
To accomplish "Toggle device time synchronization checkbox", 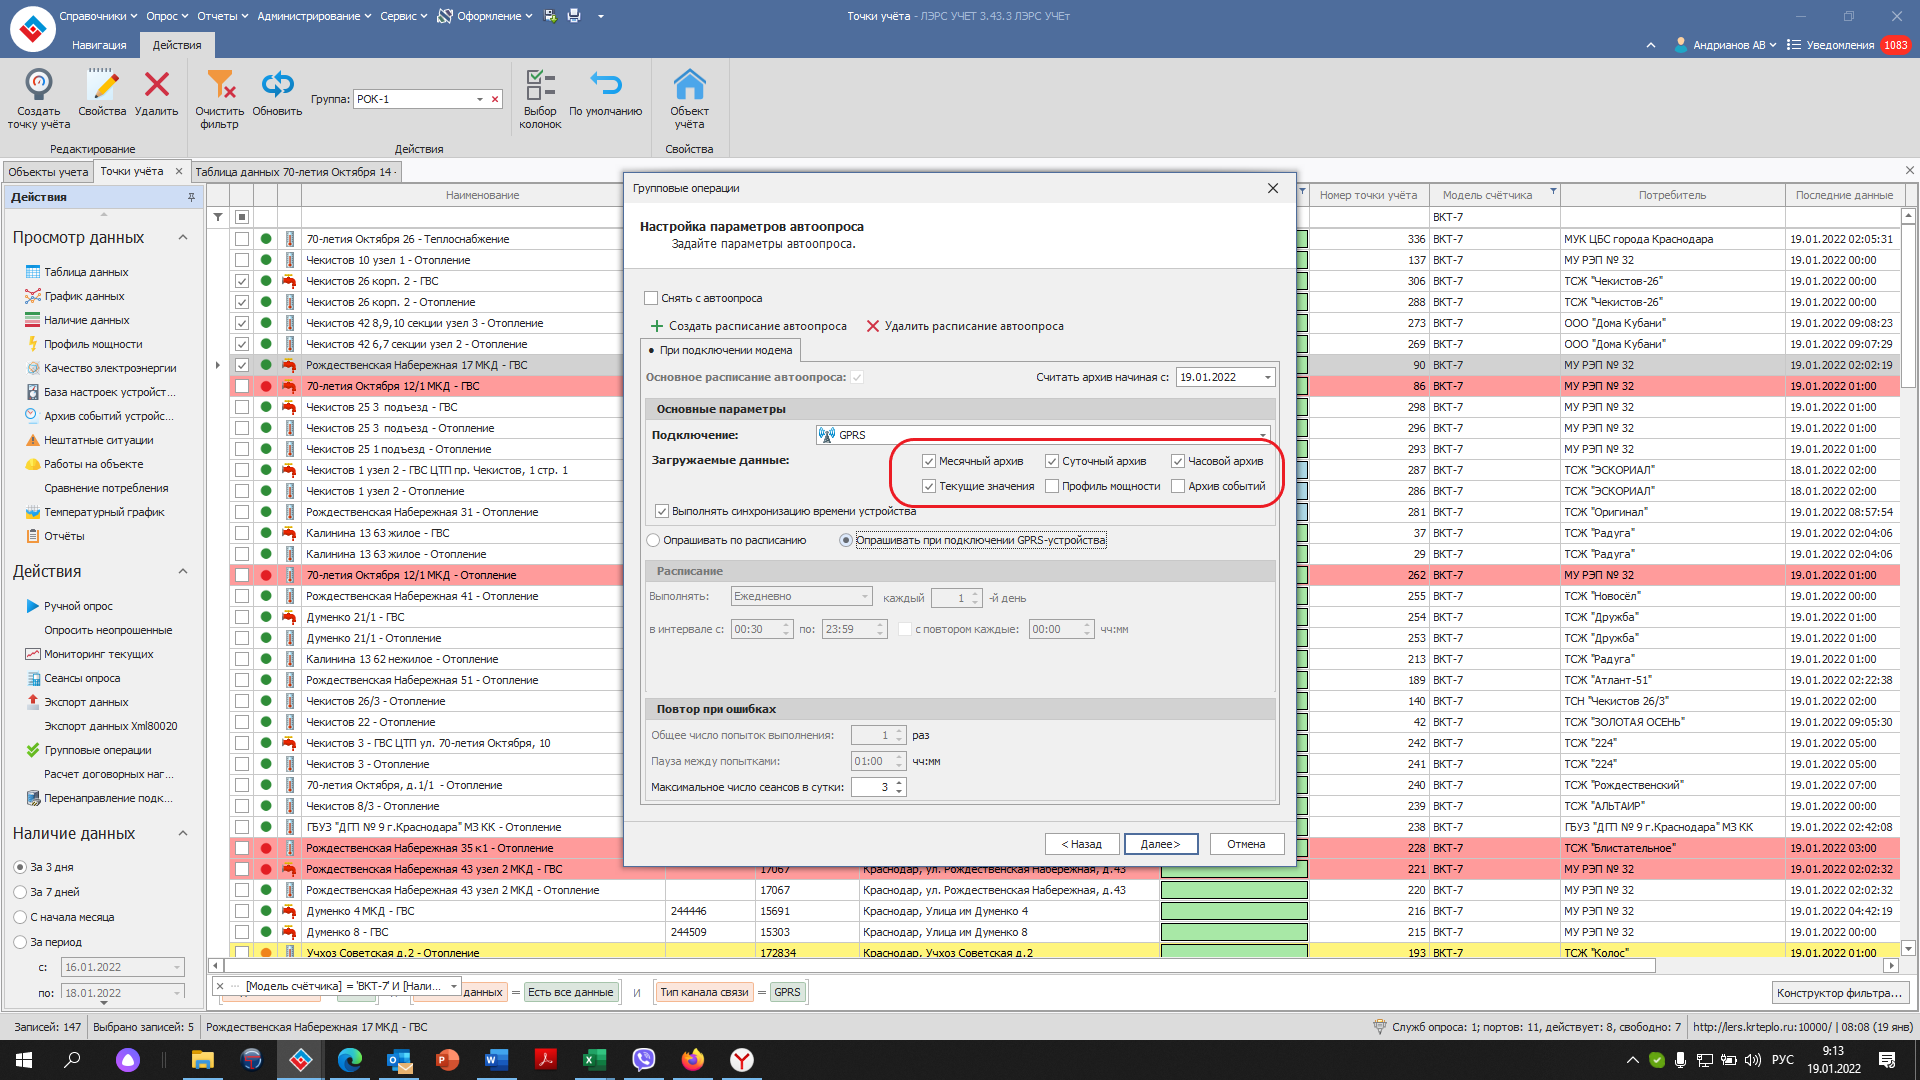I will coord(662,511).
